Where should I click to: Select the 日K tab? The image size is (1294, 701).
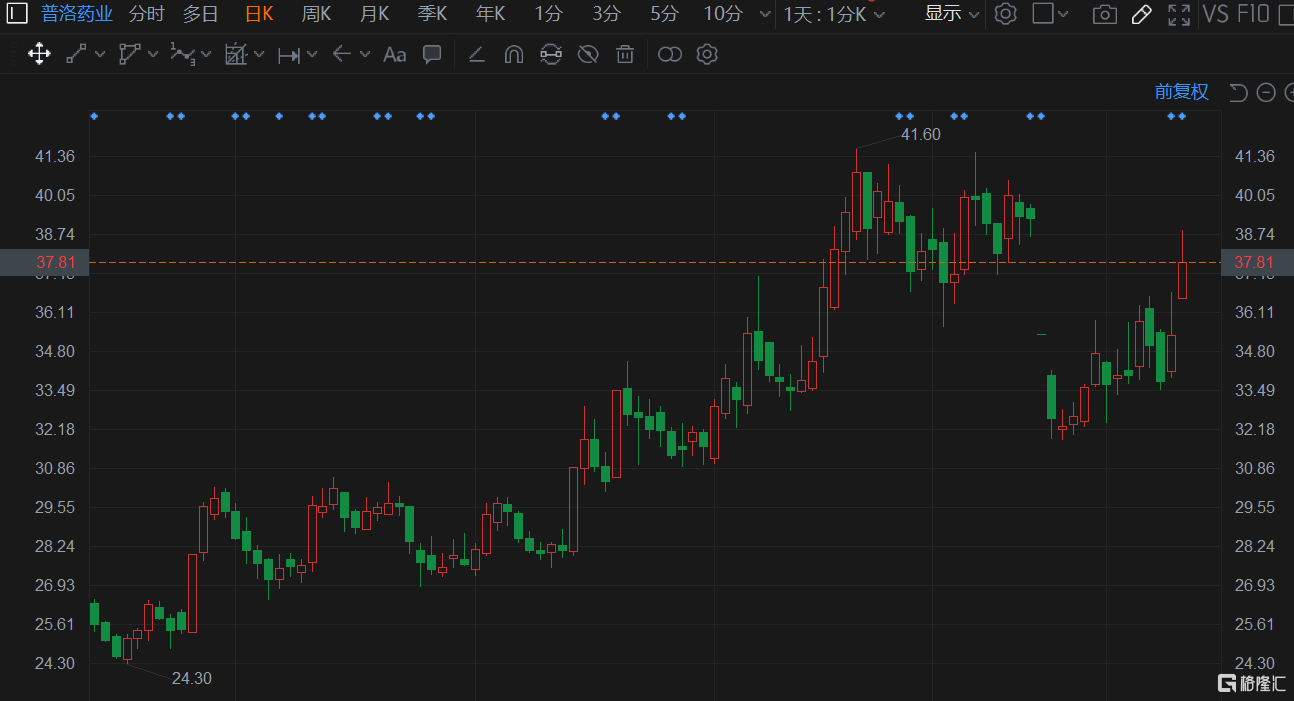coord(259,14)
